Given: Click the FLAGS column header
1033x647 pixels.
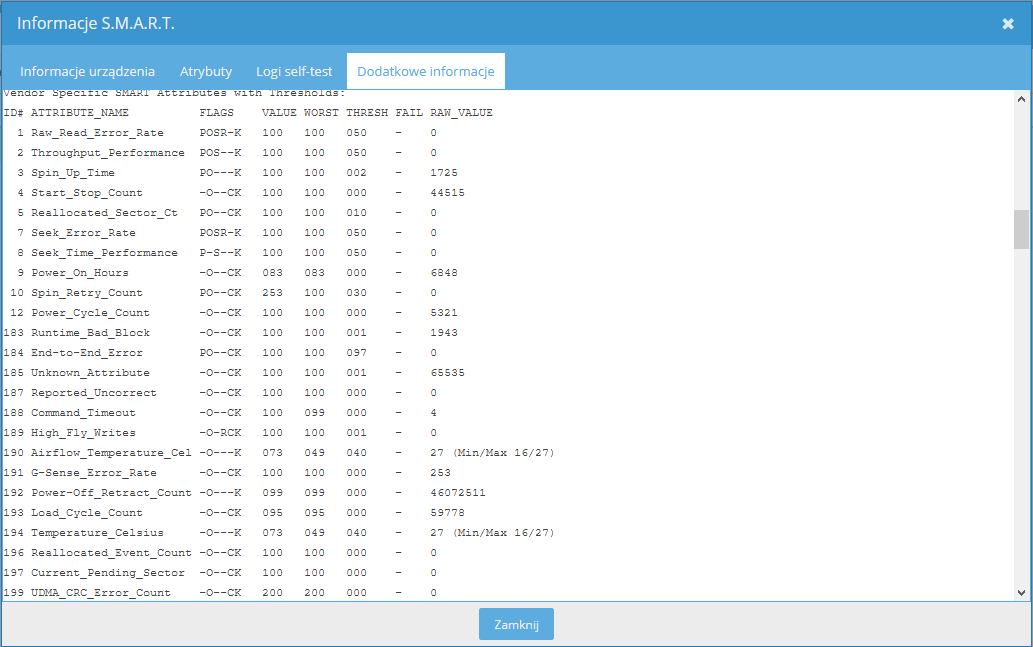Looking at the screenshot, I should (217, 113).
